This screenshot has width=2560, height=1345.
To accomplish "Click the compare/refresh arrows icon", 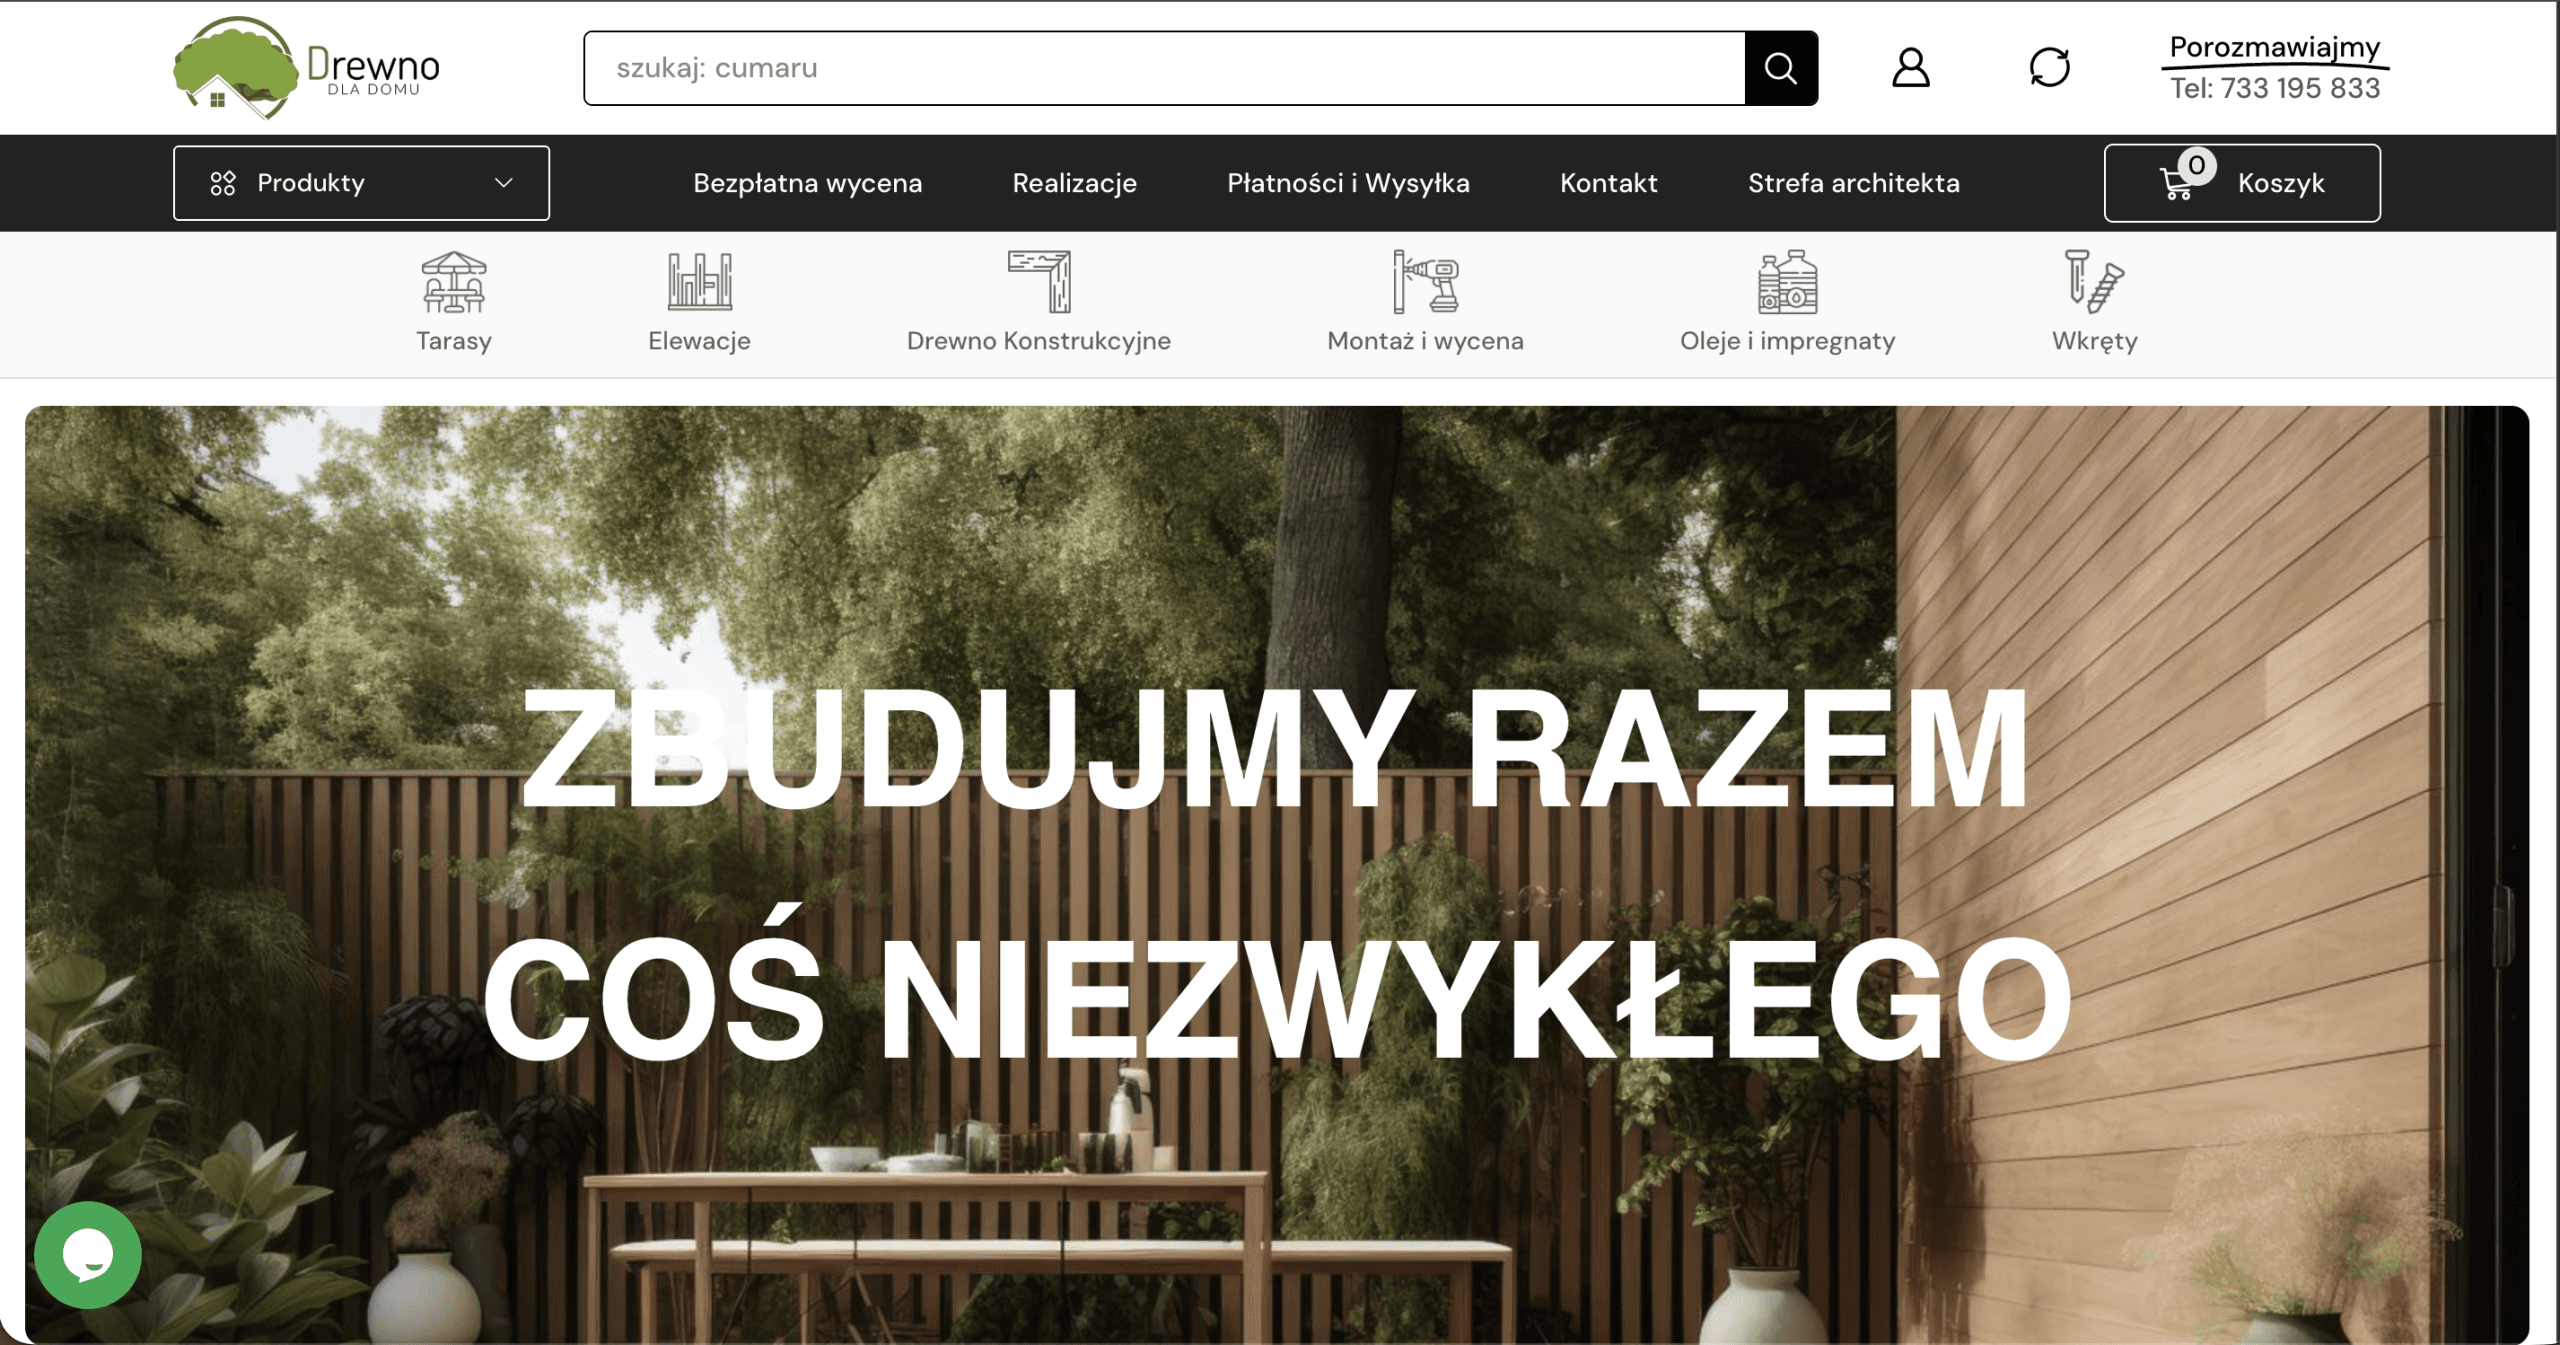I will (x=2049, y=68).
